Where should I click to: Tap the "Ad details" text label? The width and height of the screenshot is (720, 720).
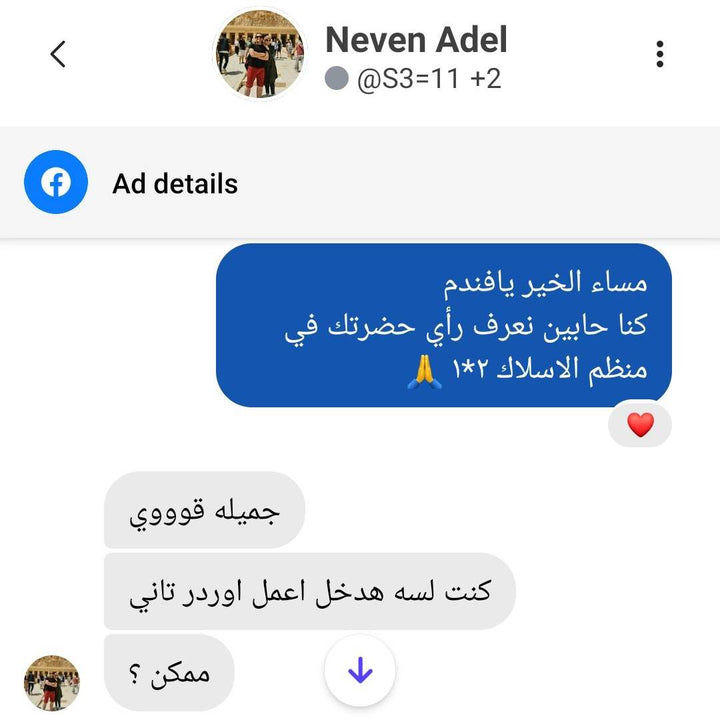pyautogui.click(x=175, y=184)
